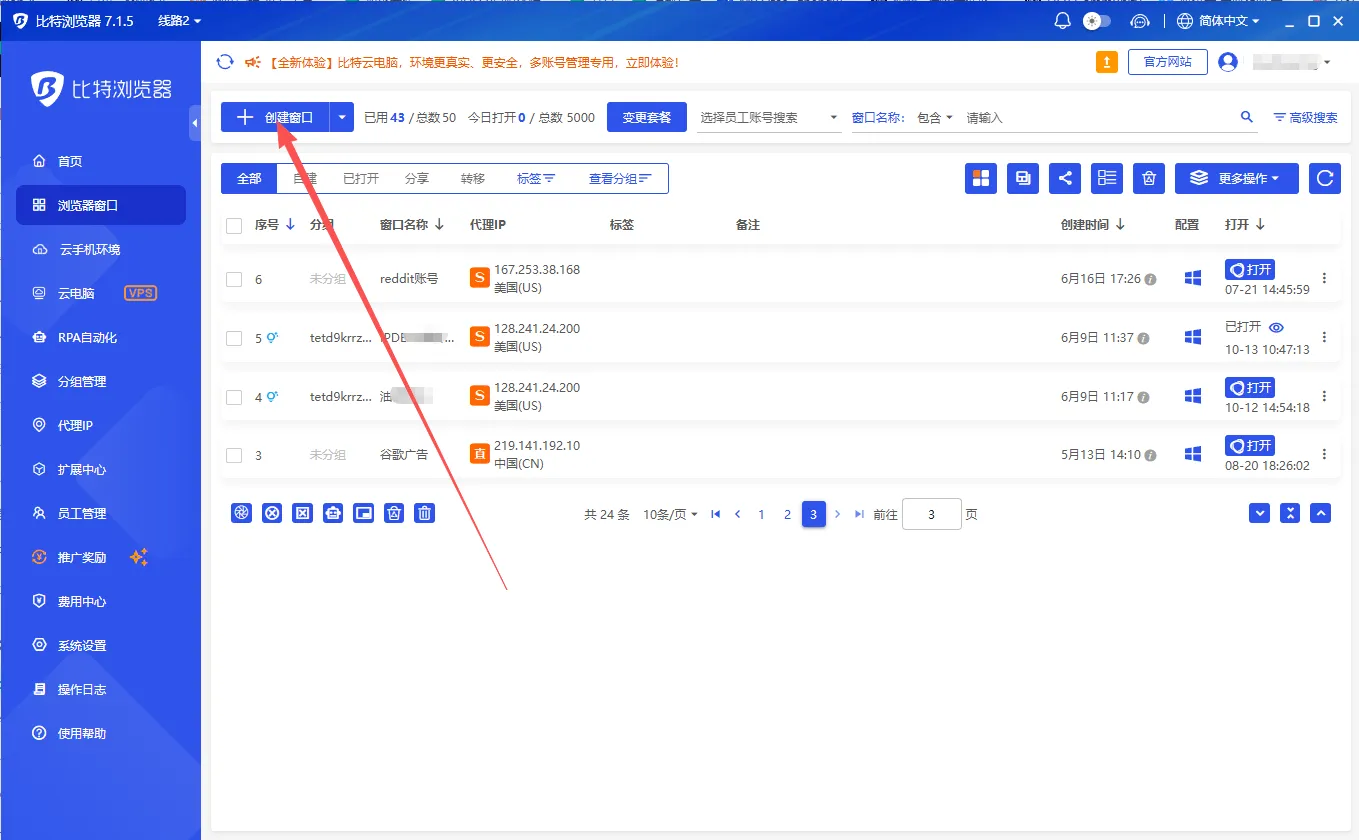Open the 线路2 line dropdown
The image size is (1359, 840).
[180, 21]
